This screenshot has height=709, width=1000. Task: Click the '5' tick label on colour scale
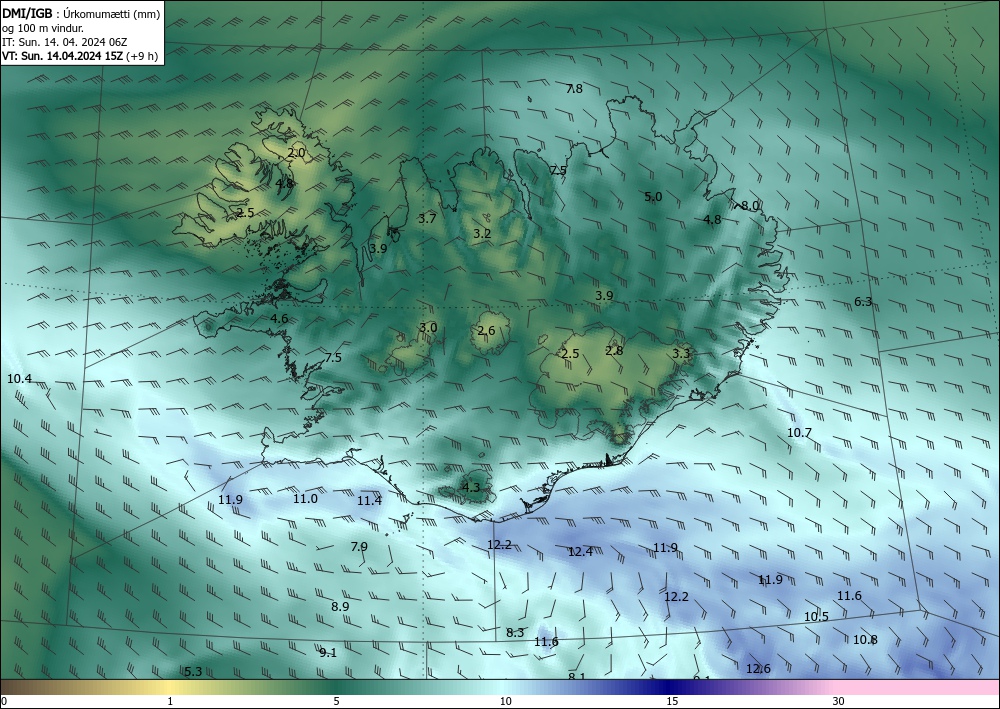point(336,702)
